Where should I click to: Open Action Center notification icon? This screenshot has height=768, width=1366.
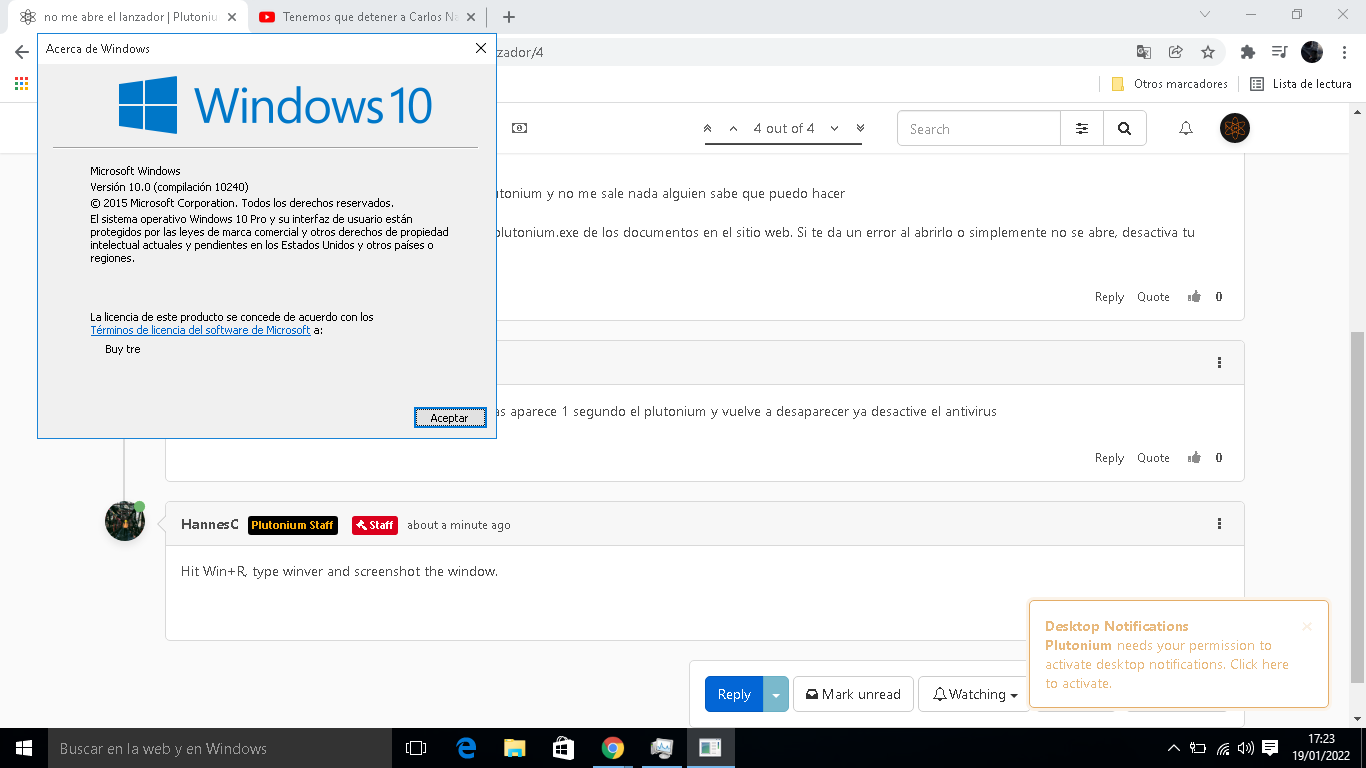tap(1270, 748)
